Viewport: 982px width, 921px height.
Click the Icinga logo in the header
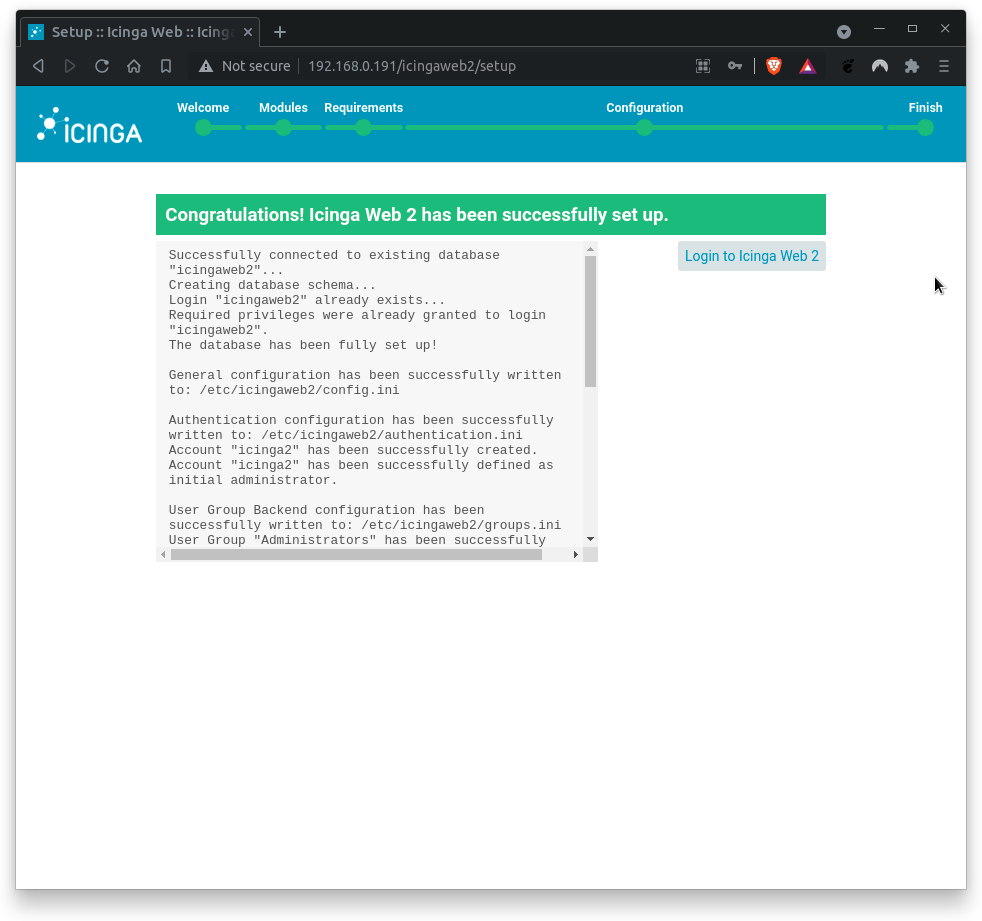[x=88, y=124]
